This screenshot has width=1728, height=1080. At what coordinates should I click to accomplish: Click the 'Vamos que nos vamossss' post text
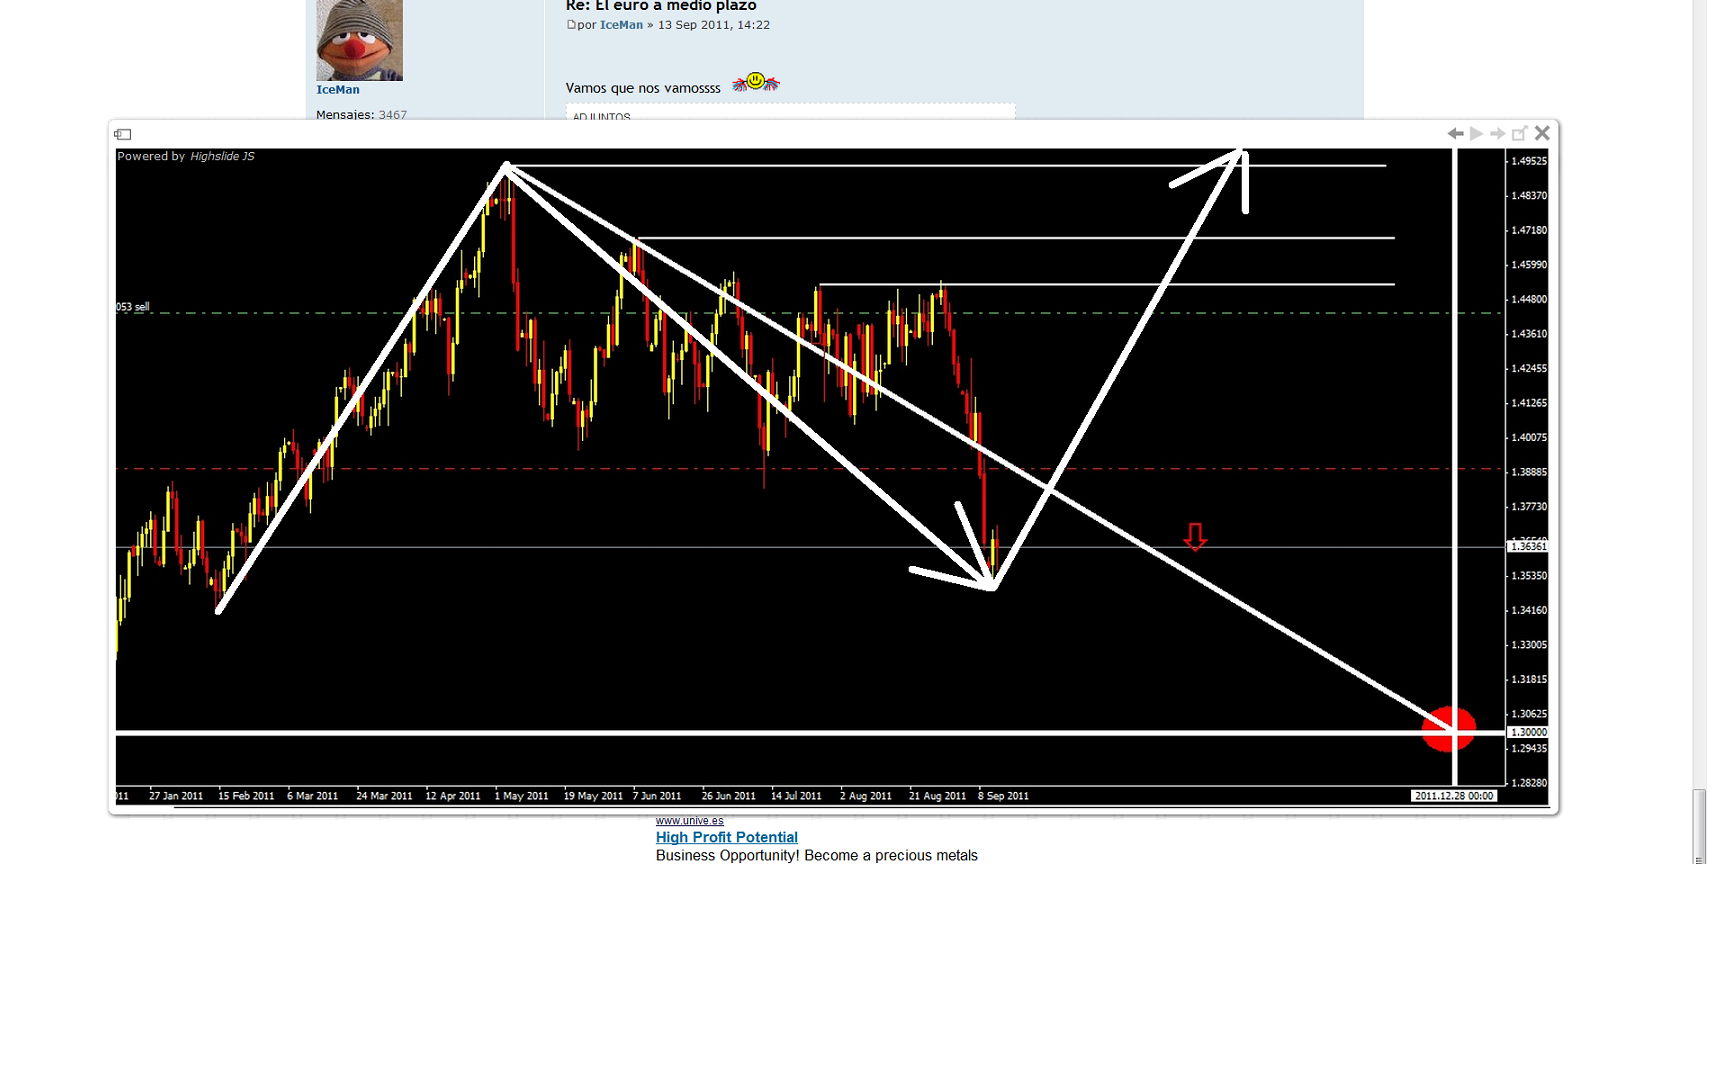pyautogui.click(x=643, y=88)
